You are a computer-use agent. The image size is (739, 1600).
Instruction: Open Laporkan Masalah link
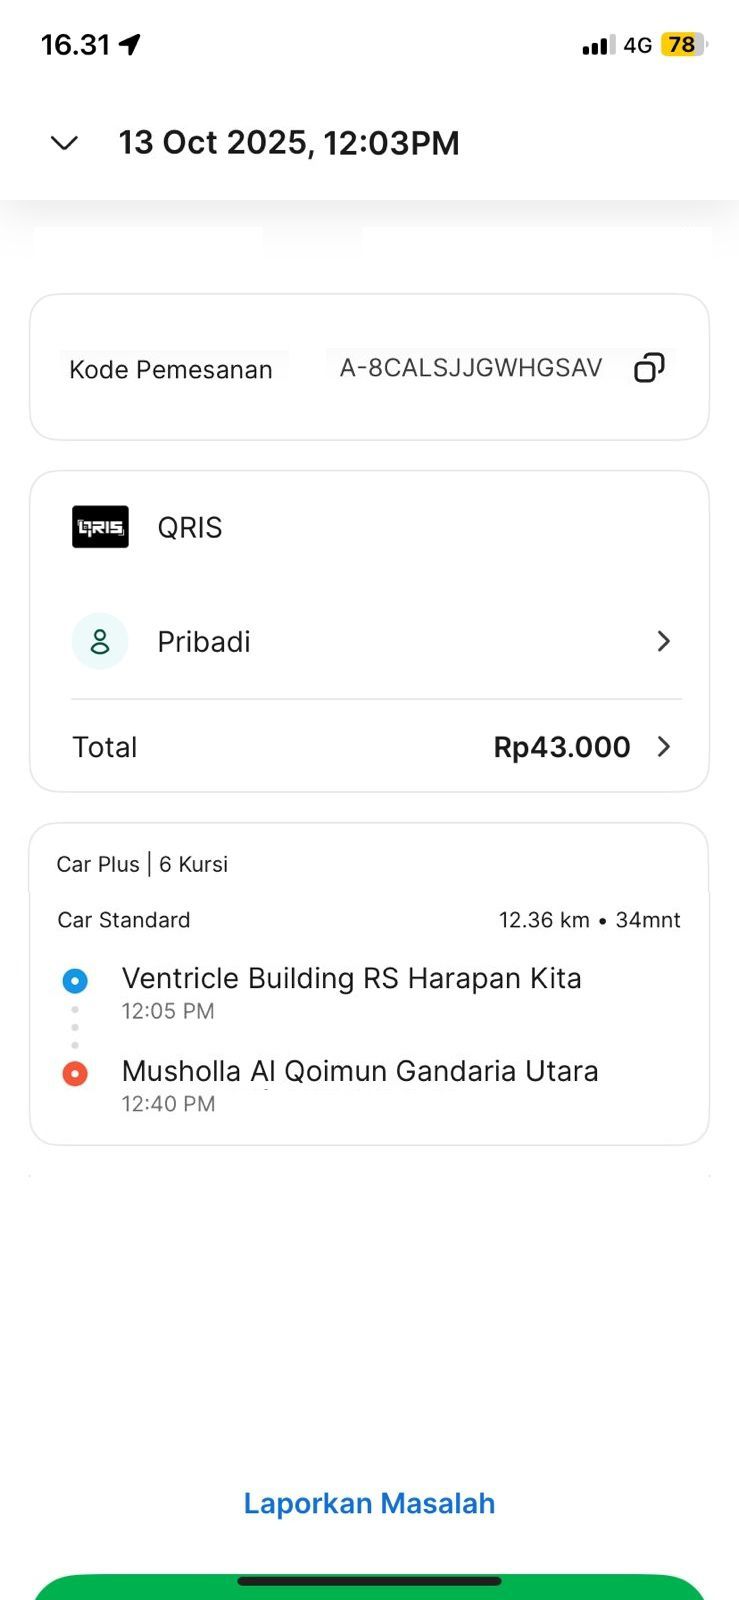(369, 1503)
